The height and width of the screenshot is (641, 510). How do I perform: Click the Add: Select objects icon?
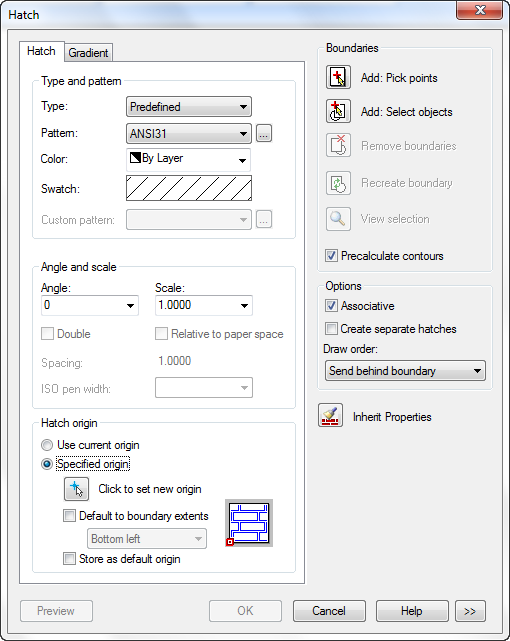pos(338,111)
